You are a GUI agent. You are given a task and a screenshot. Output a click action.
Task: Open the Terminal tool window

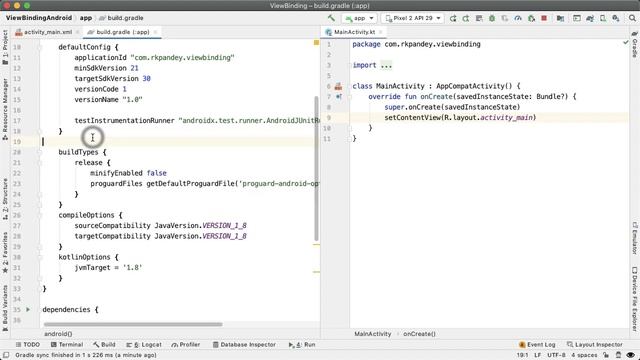(x=67, y=344)
